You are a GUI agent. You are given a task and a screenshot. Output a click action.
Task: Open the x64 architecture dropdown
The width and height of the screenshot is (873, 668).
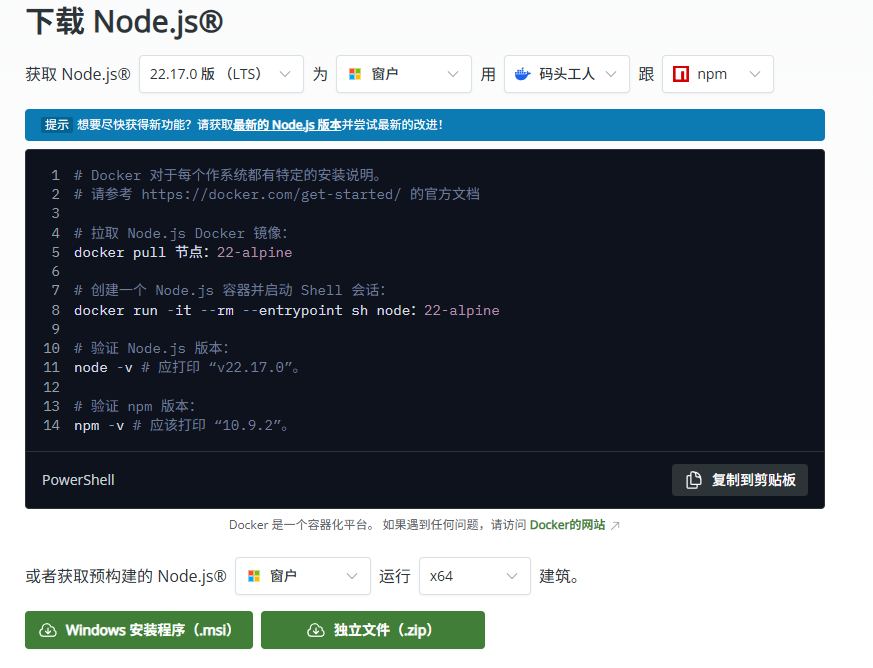click(x=475, y=576)
